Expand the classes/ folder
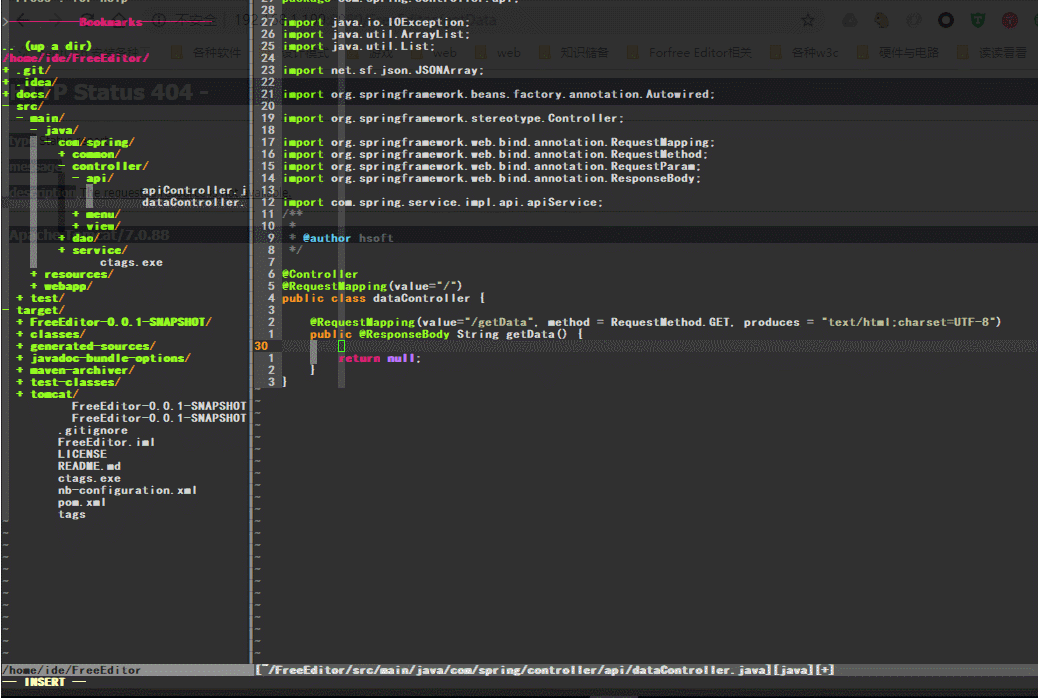 coord(58,334)
